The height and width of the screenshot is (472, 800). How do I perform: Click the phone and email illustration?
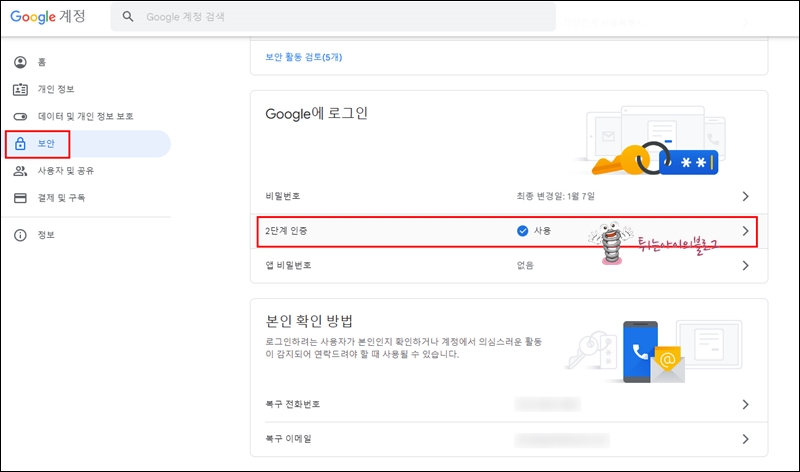pyautogui.click(x=655, y=352)
